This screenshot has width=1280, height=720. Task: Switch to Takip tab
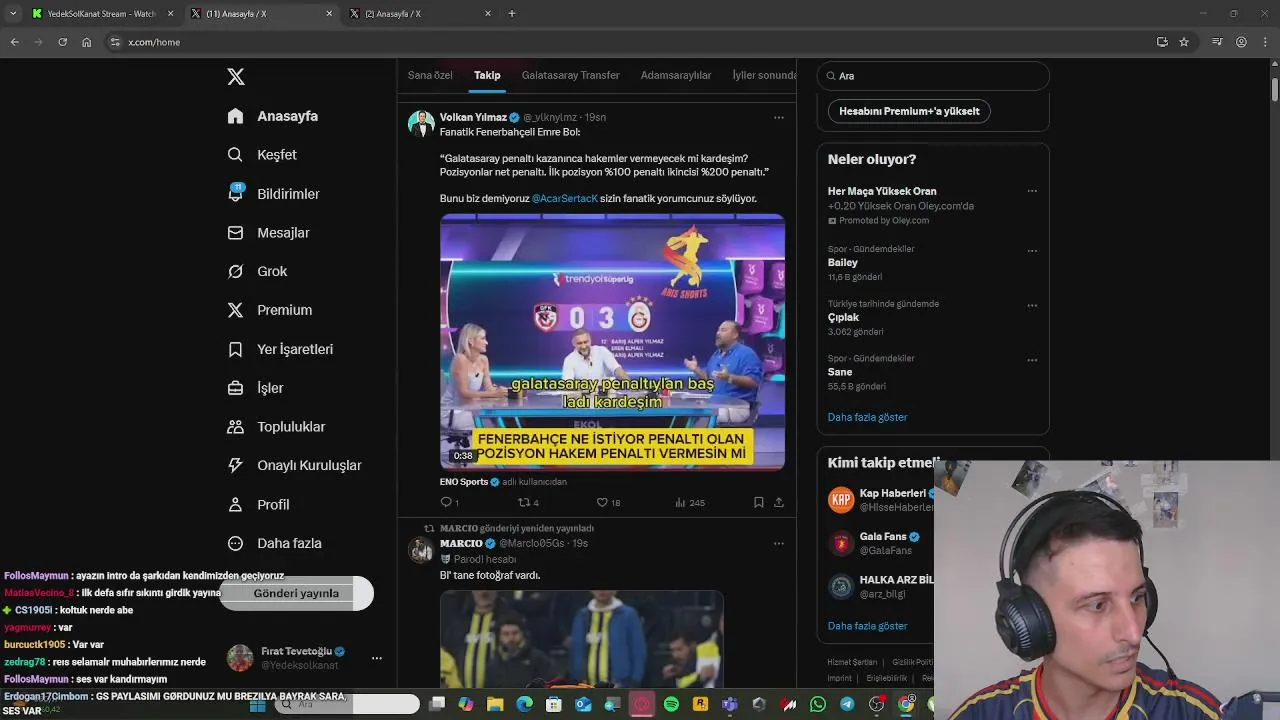(487, 75)
